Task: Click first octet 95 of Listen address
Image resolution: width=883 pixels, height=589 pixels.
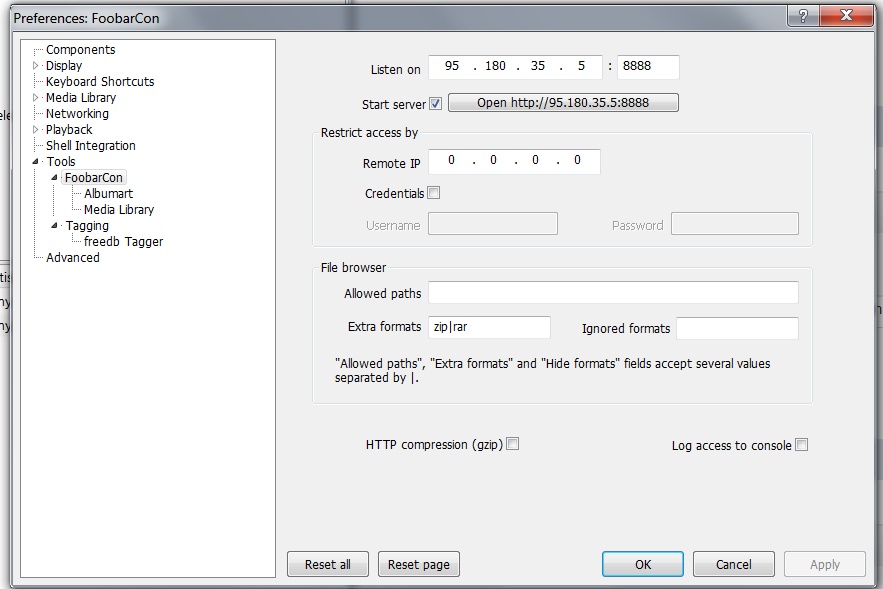Action: coord(452,66)
